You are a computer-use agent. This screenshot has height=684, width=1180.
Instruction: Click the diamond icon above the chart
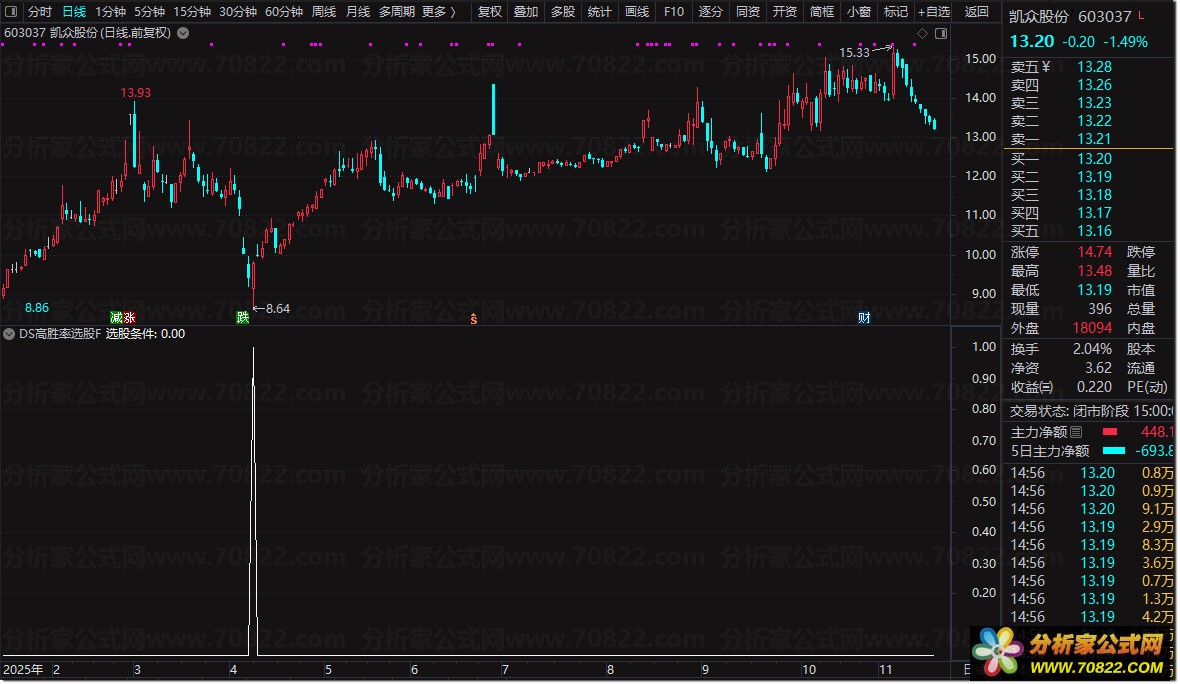tap(923, 33)
